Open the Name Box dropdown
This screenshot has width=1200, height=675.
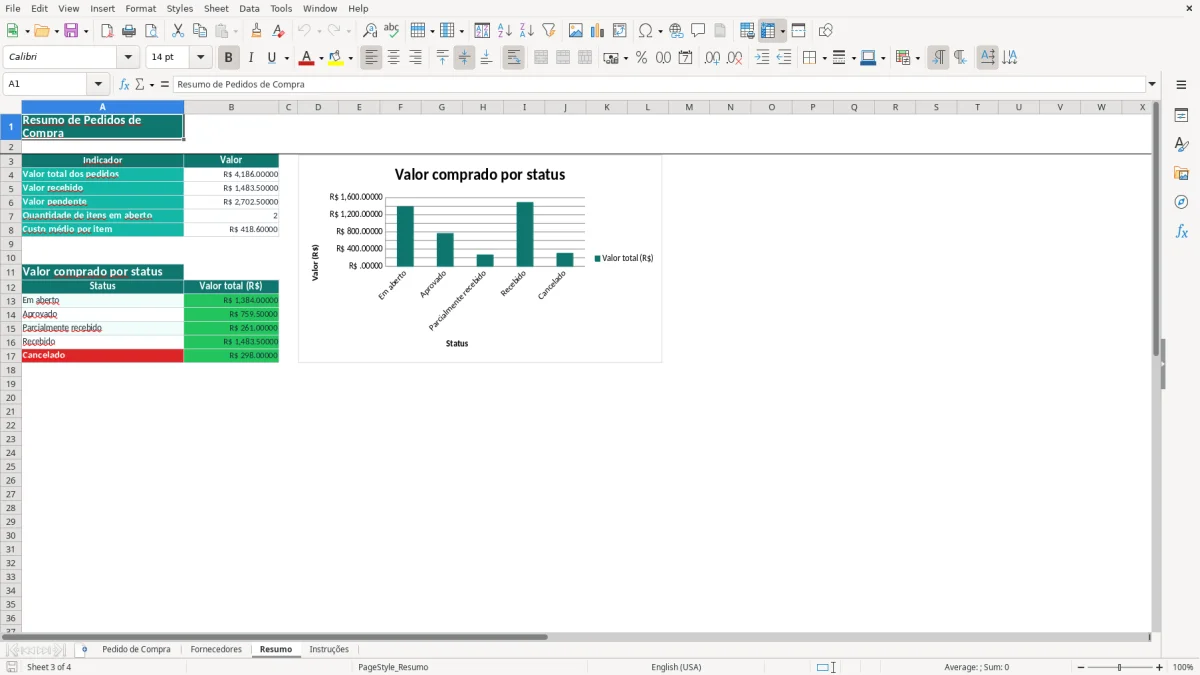pyautogui.click(x=98, y=85)
